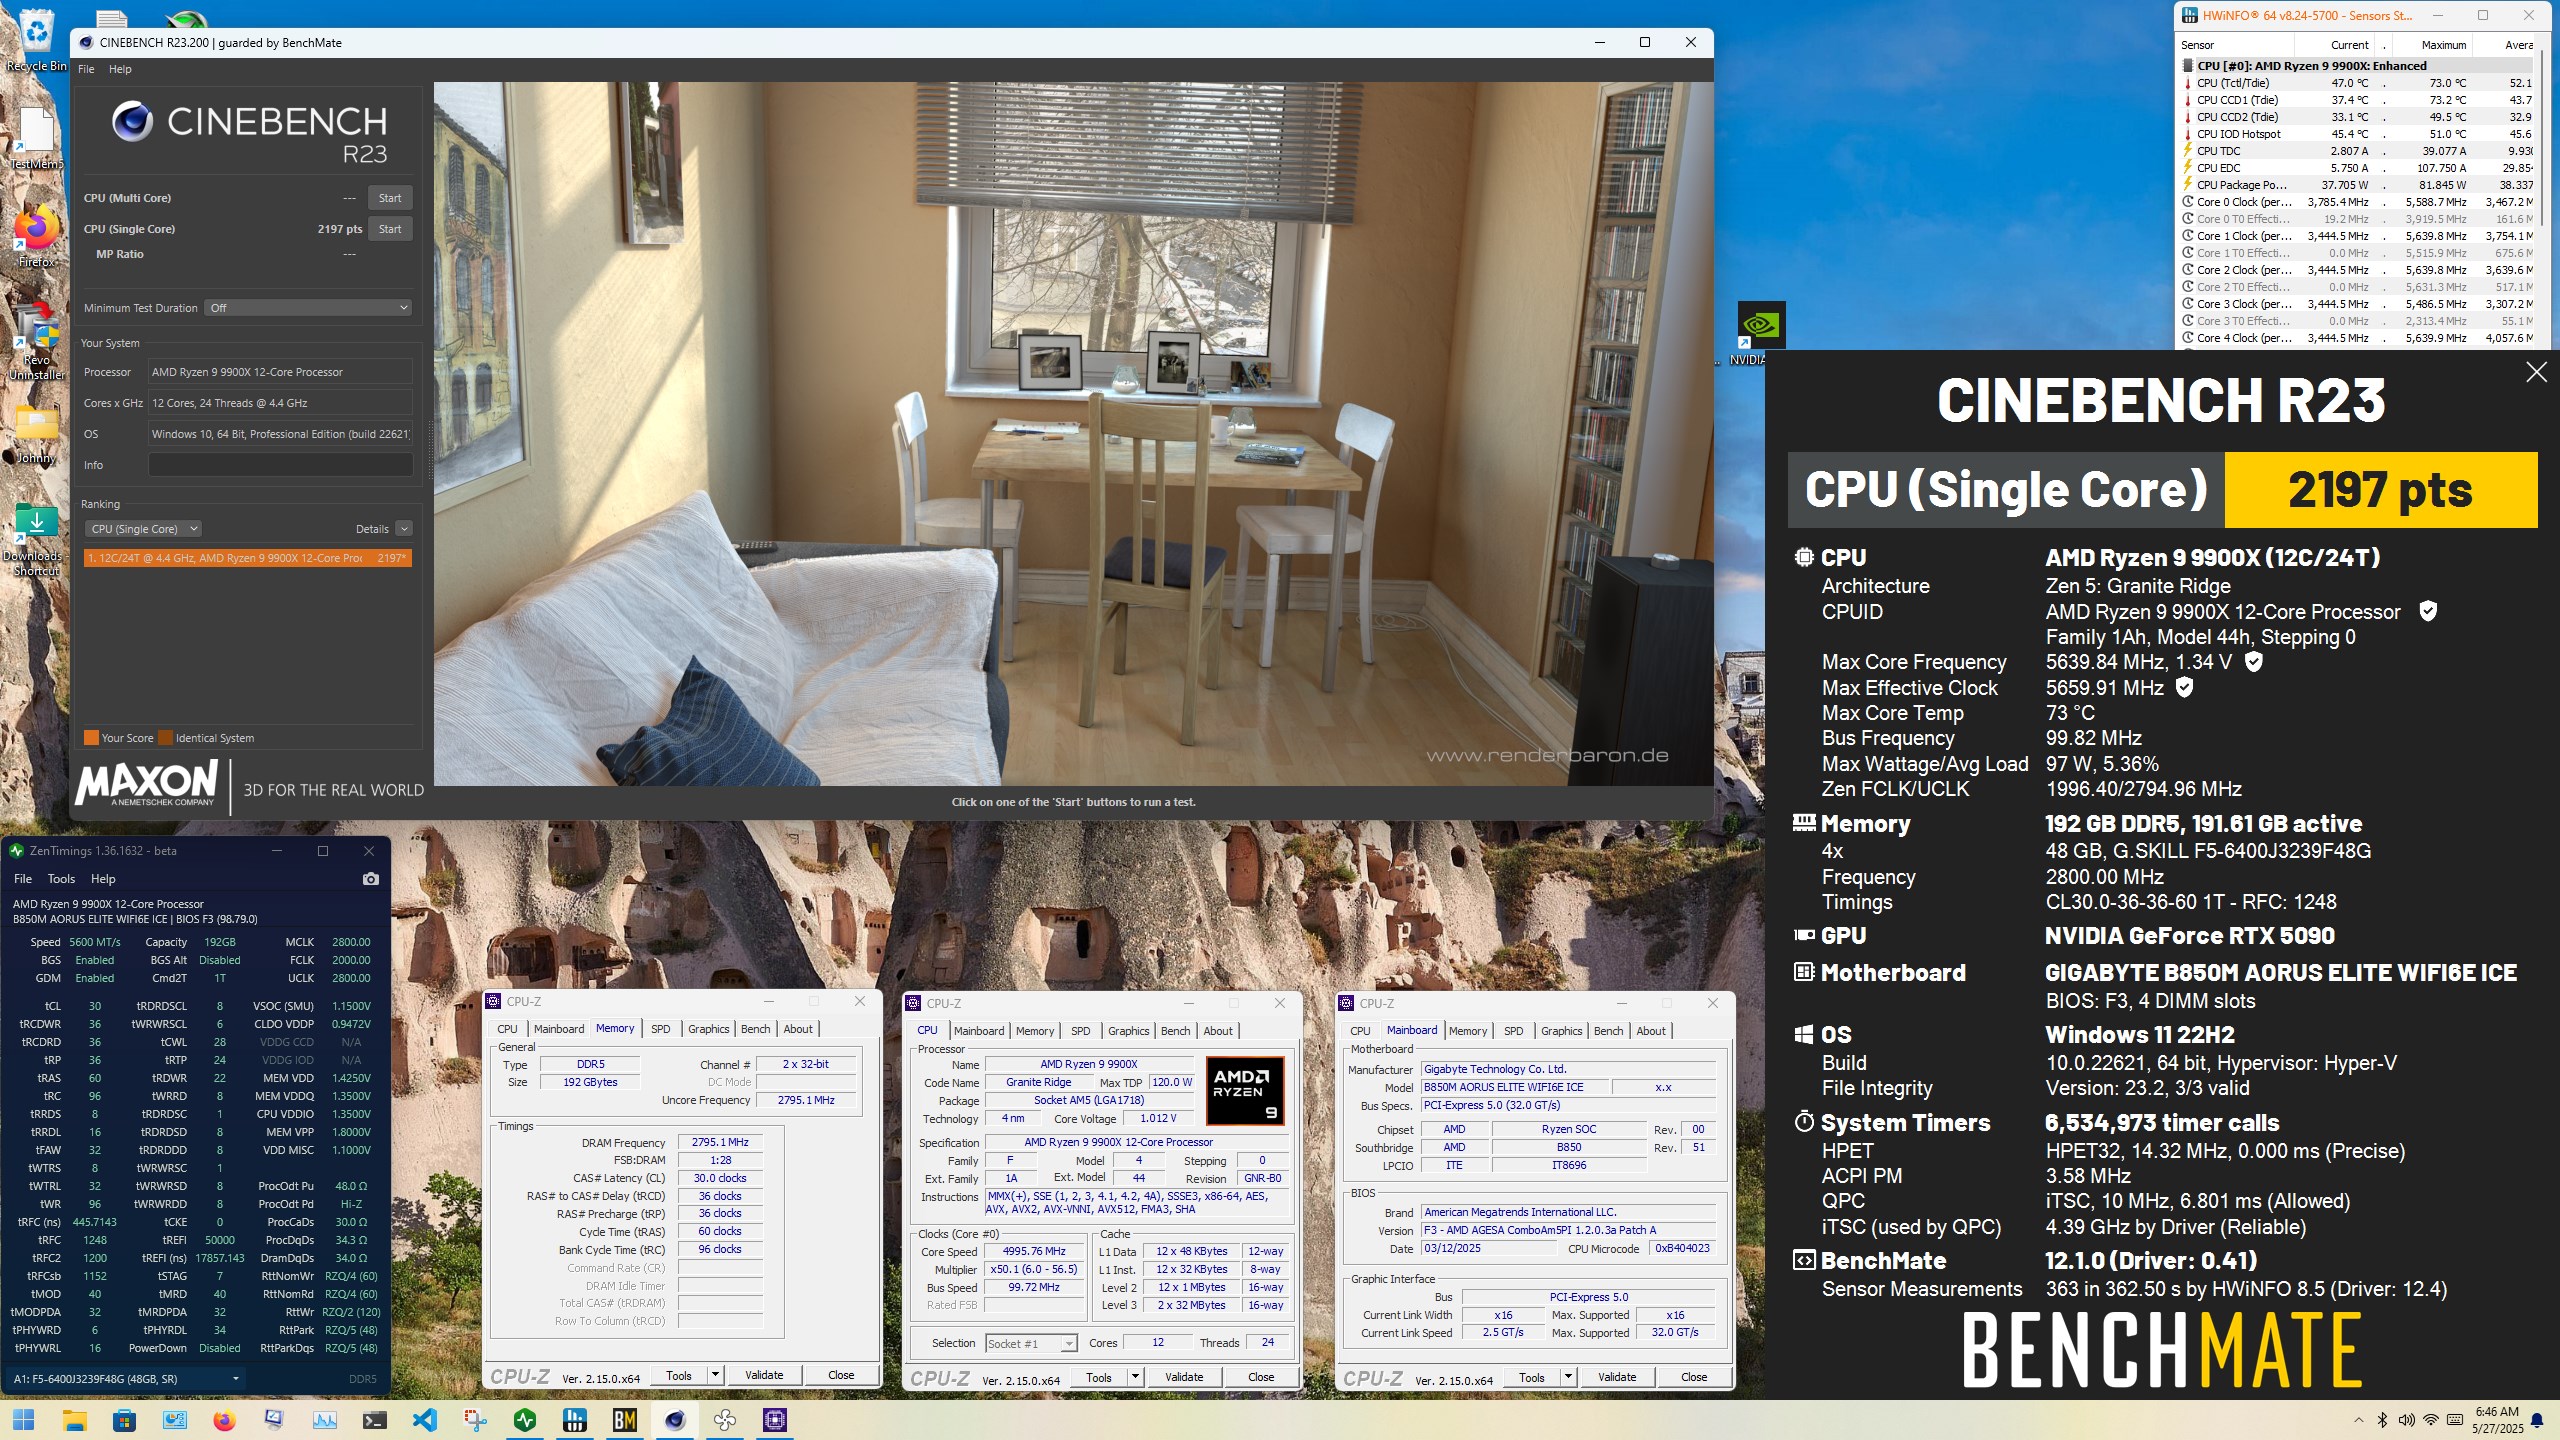The image size is (2560, 1440).
Task: Click Validate in CPU-Z Memory window
Action: (764, 1375)
